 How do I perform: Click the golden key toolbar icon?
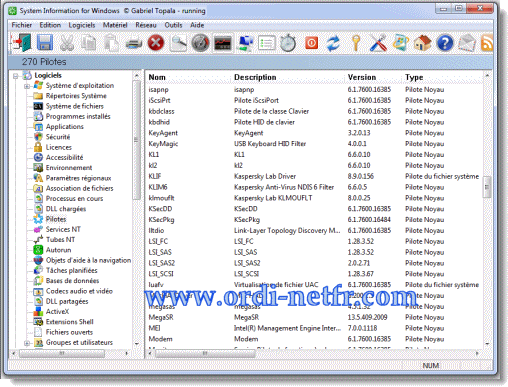point(356,43)
